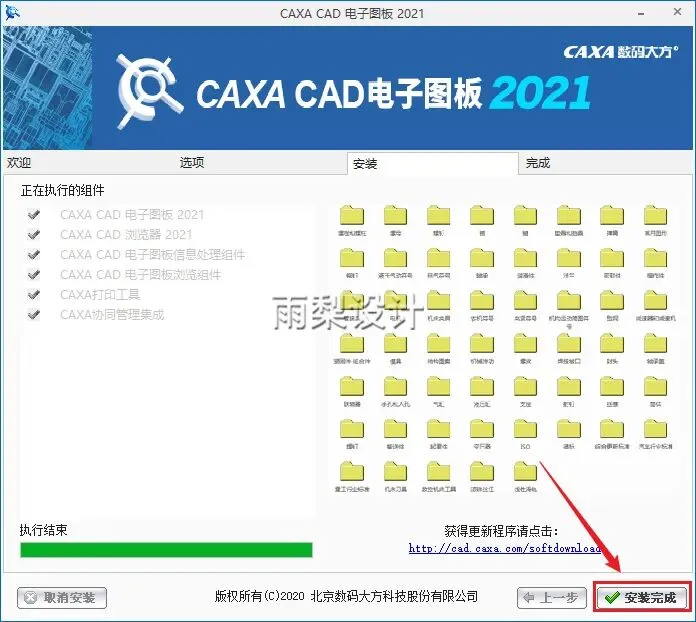Screen dimensions: 696x622
Task: Click the 机床夹具 folder icon
Action: [439, 301]
